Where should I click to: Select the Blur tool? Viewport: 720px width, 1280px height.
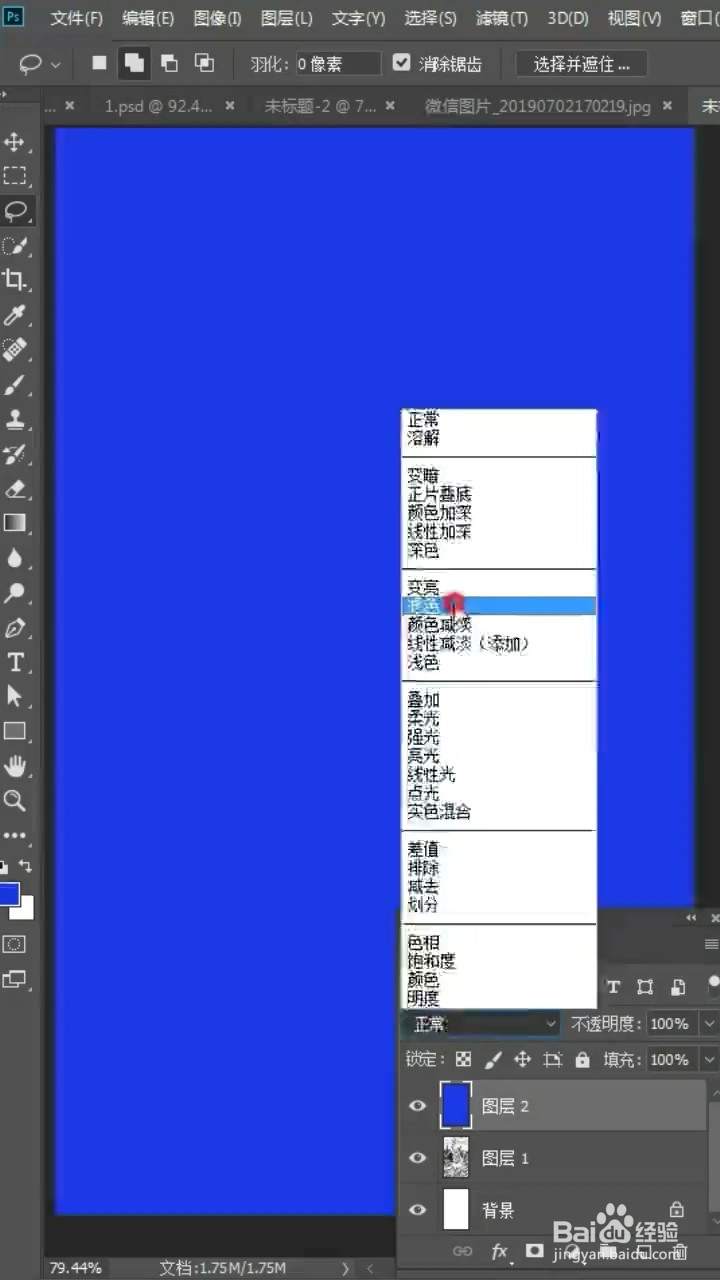click(15, 558)
